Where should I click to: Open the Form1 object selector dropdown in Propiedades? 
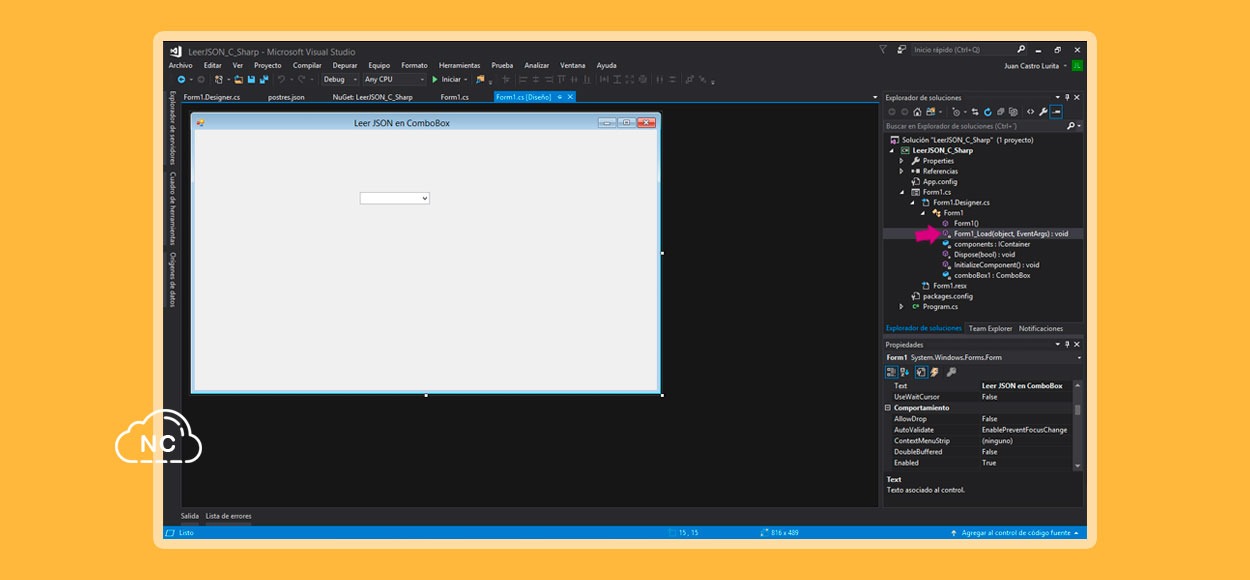coord(1078,357)
